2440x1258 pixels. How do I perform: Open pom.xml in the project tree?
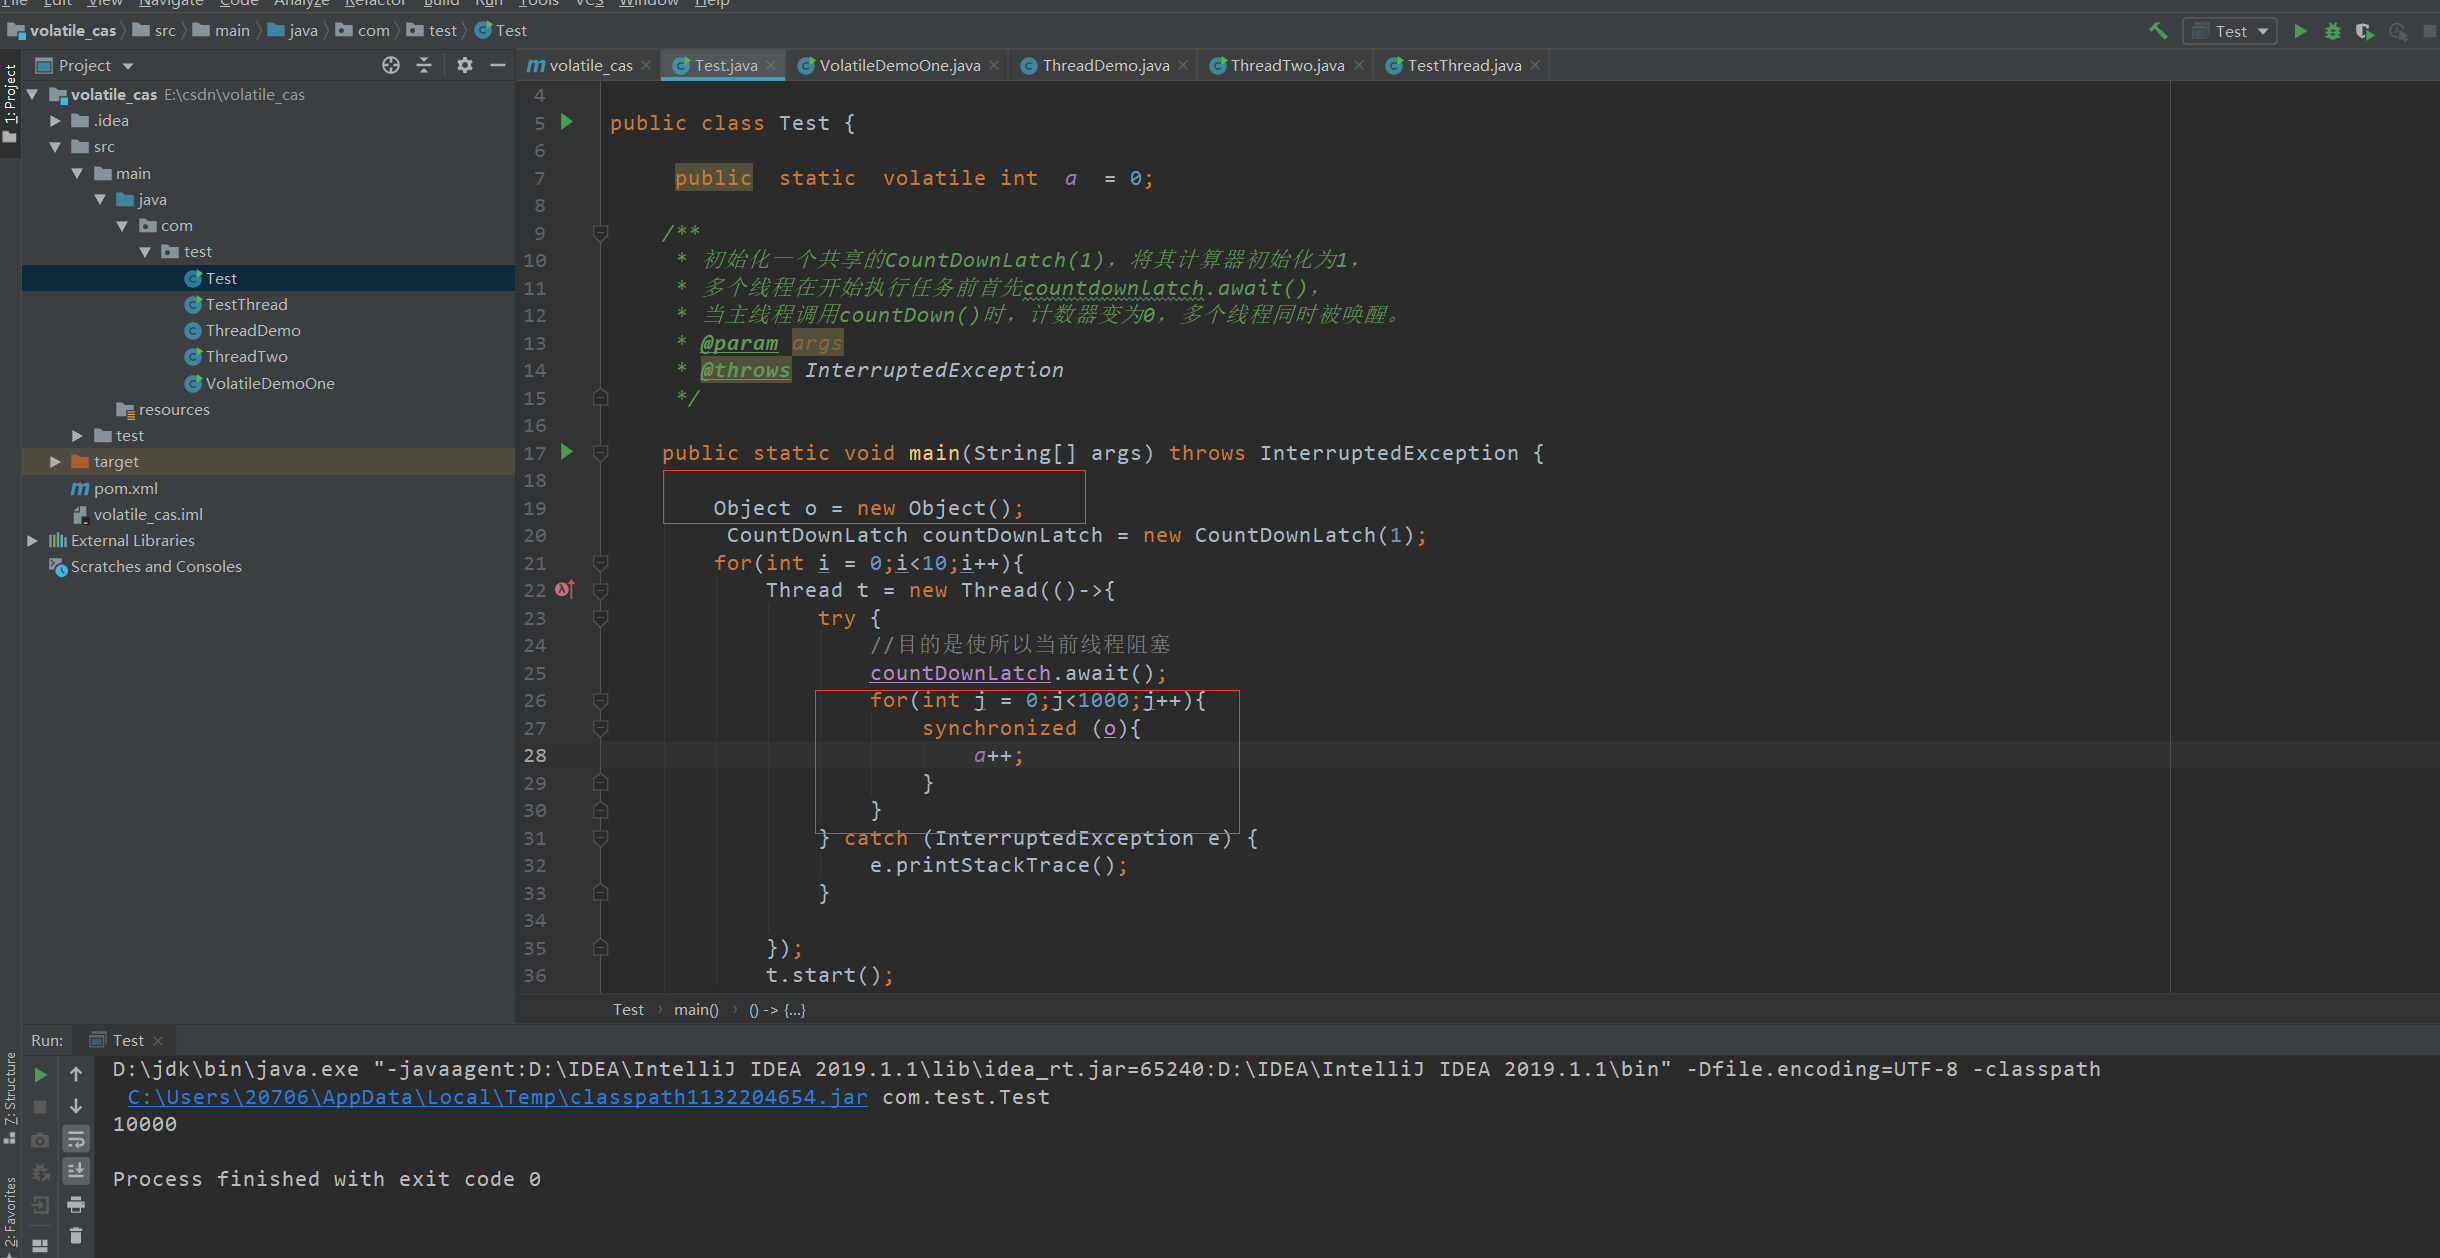pyautogui.click(x=125, y=488)
